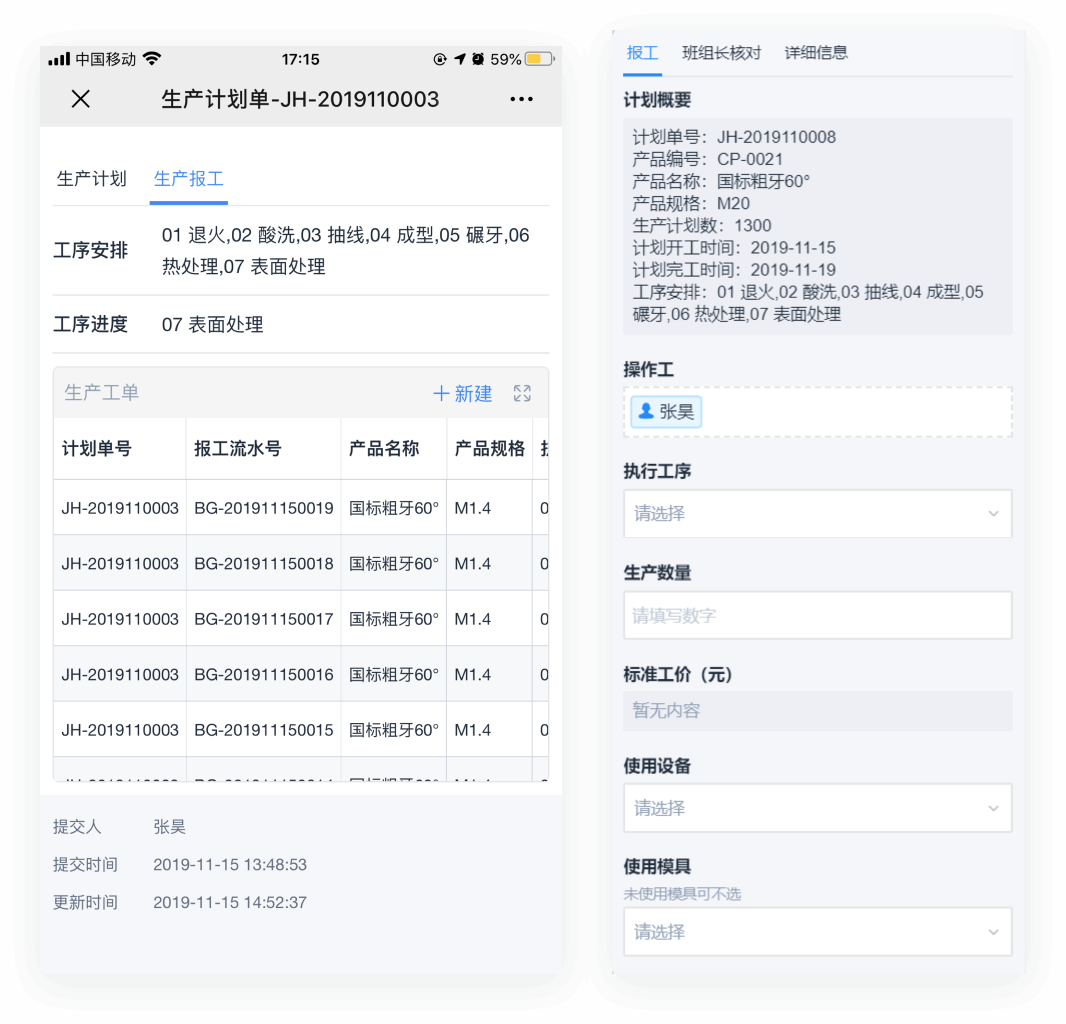Click the Wi-Fi icon in status bar
Viewport: 1066px width, 1024px height.
coord(152,59)
